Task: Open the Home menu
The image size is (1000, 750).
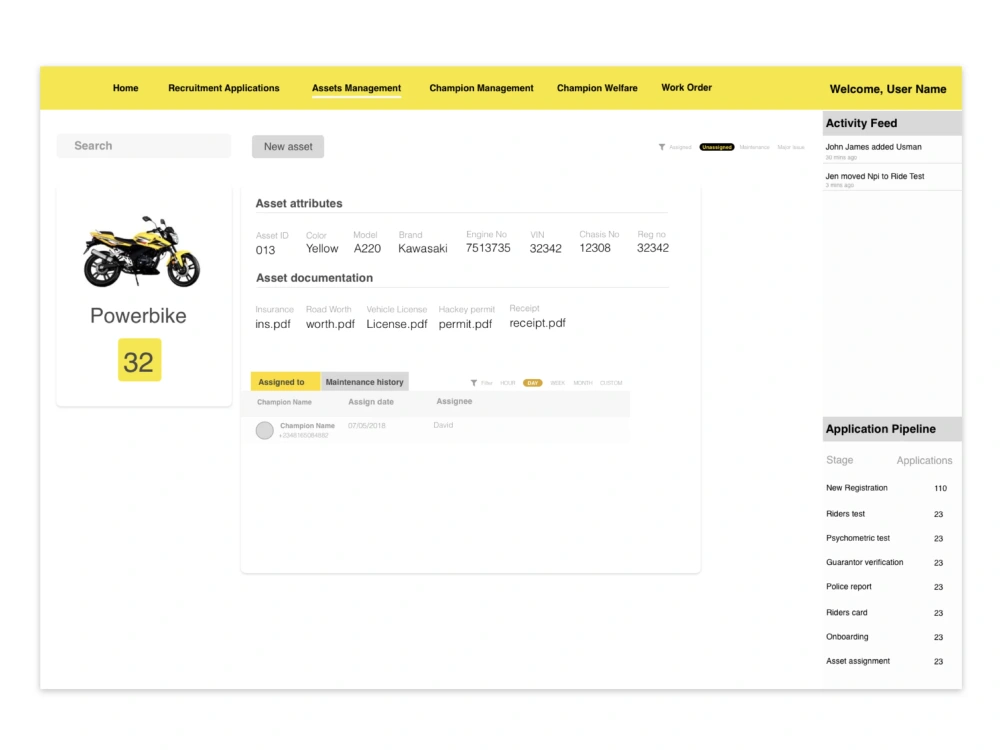Action: click(x=126, y=88)
